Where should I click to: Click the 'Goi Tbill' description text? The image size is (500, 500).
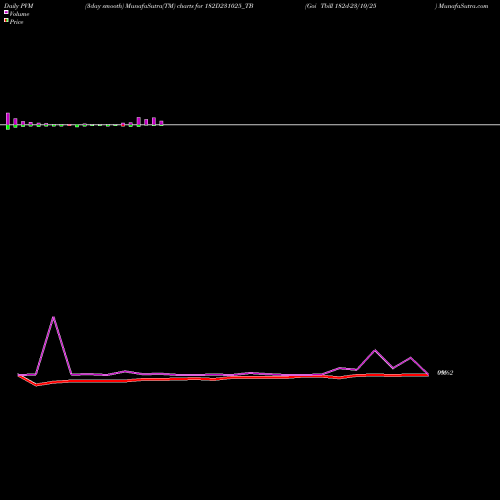tap(341, 6)
